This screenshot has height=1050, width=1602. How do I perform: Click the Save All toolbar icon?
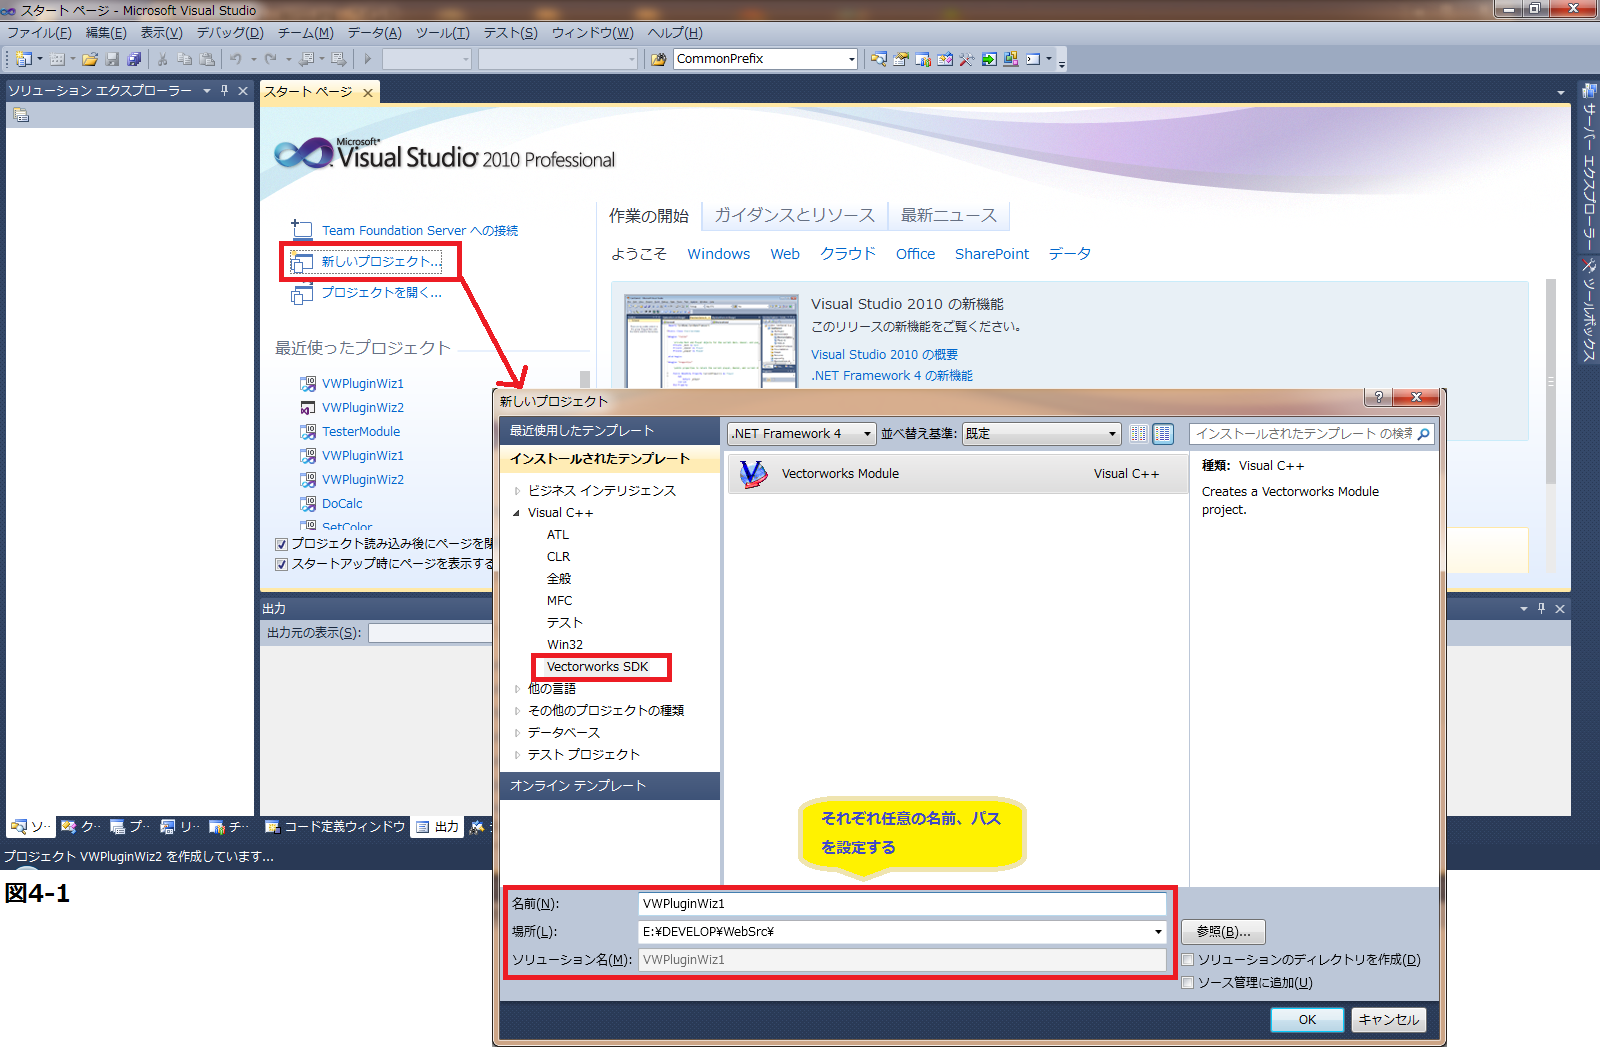[x=134, y=59]
